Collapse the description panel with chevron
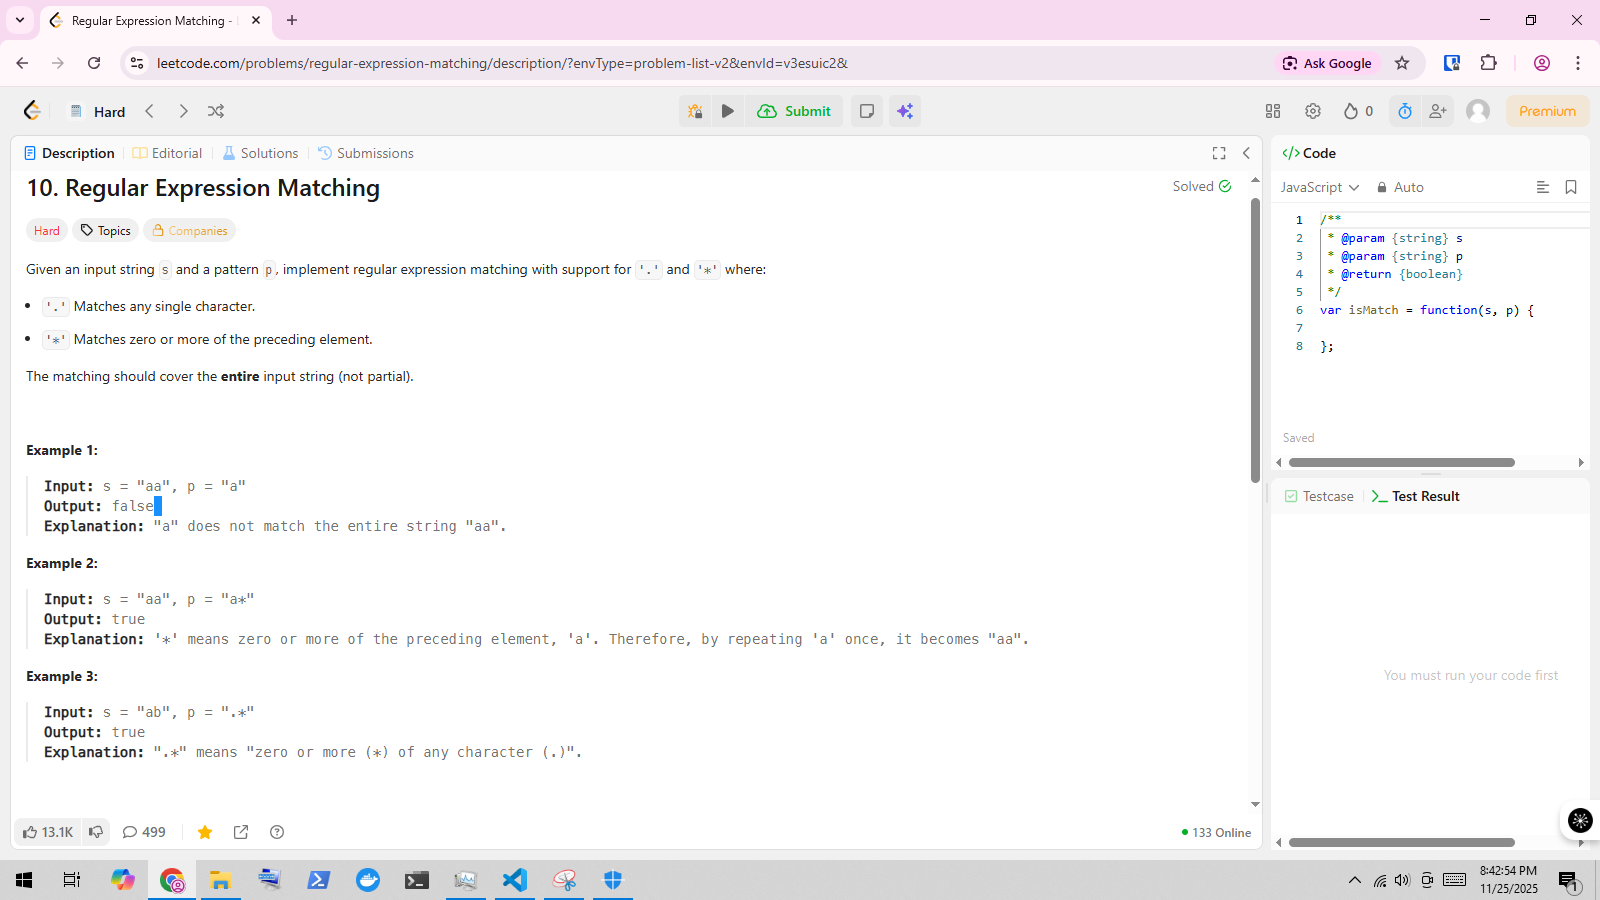 [x=1246, y=153]
